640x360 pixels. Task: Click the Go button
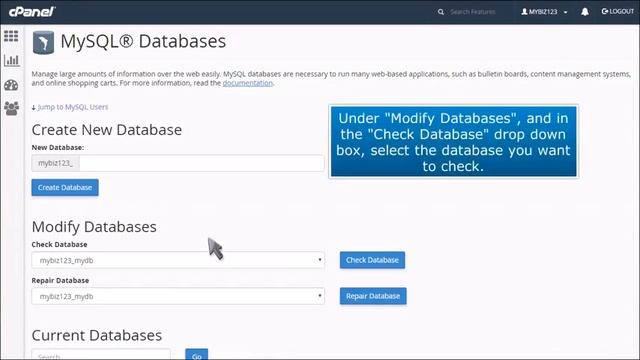tap(197, 354)
